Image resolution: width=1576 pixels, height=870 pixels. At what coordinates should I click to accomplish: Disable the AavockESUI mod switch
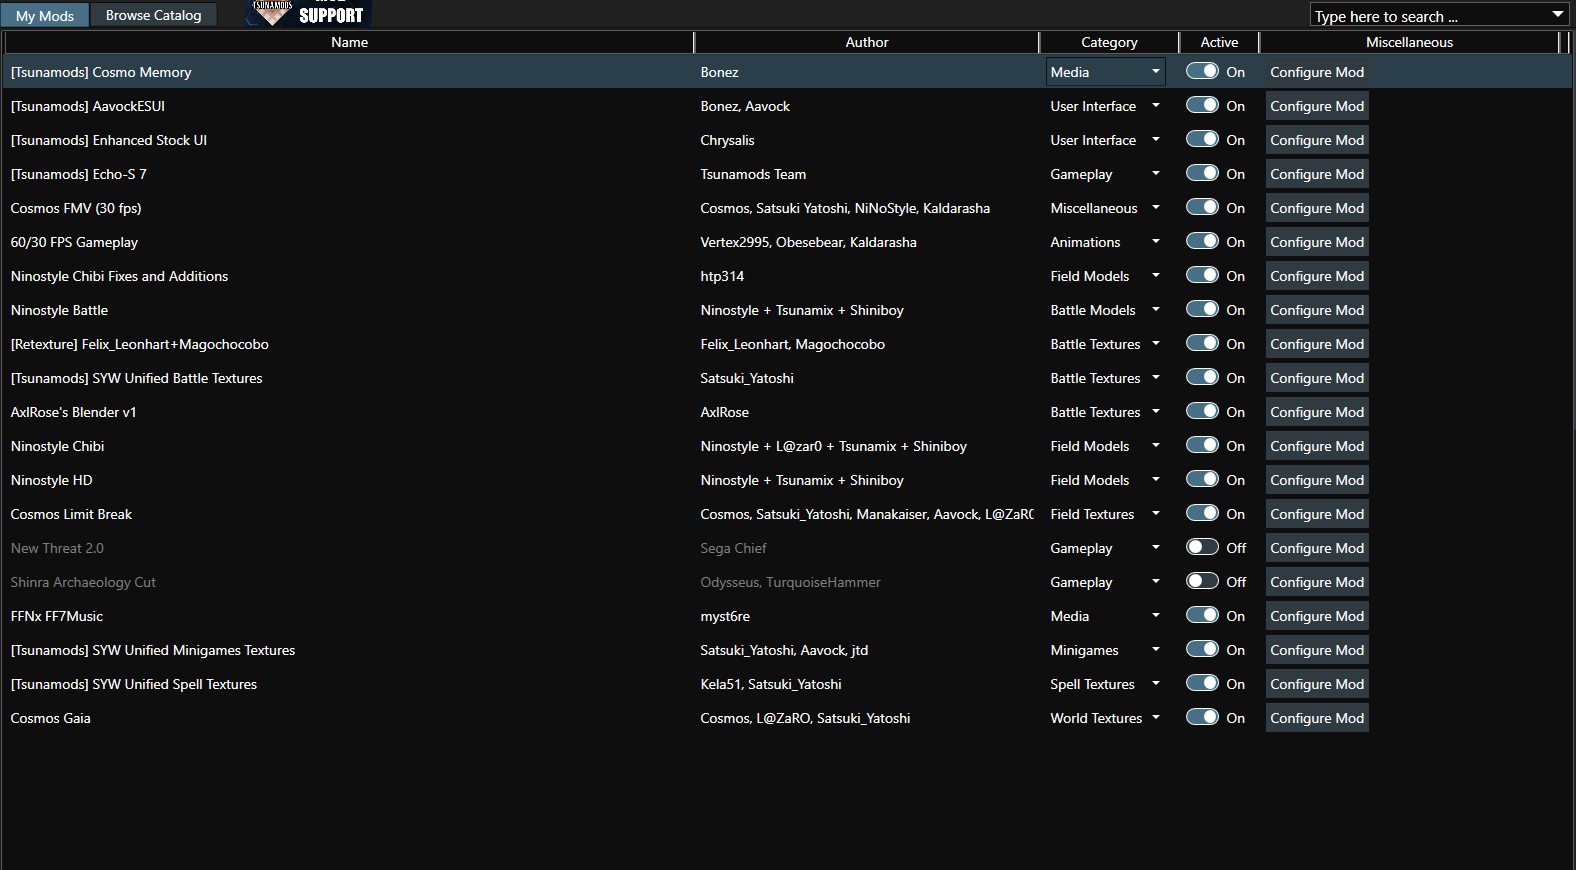click(1202, 106)
